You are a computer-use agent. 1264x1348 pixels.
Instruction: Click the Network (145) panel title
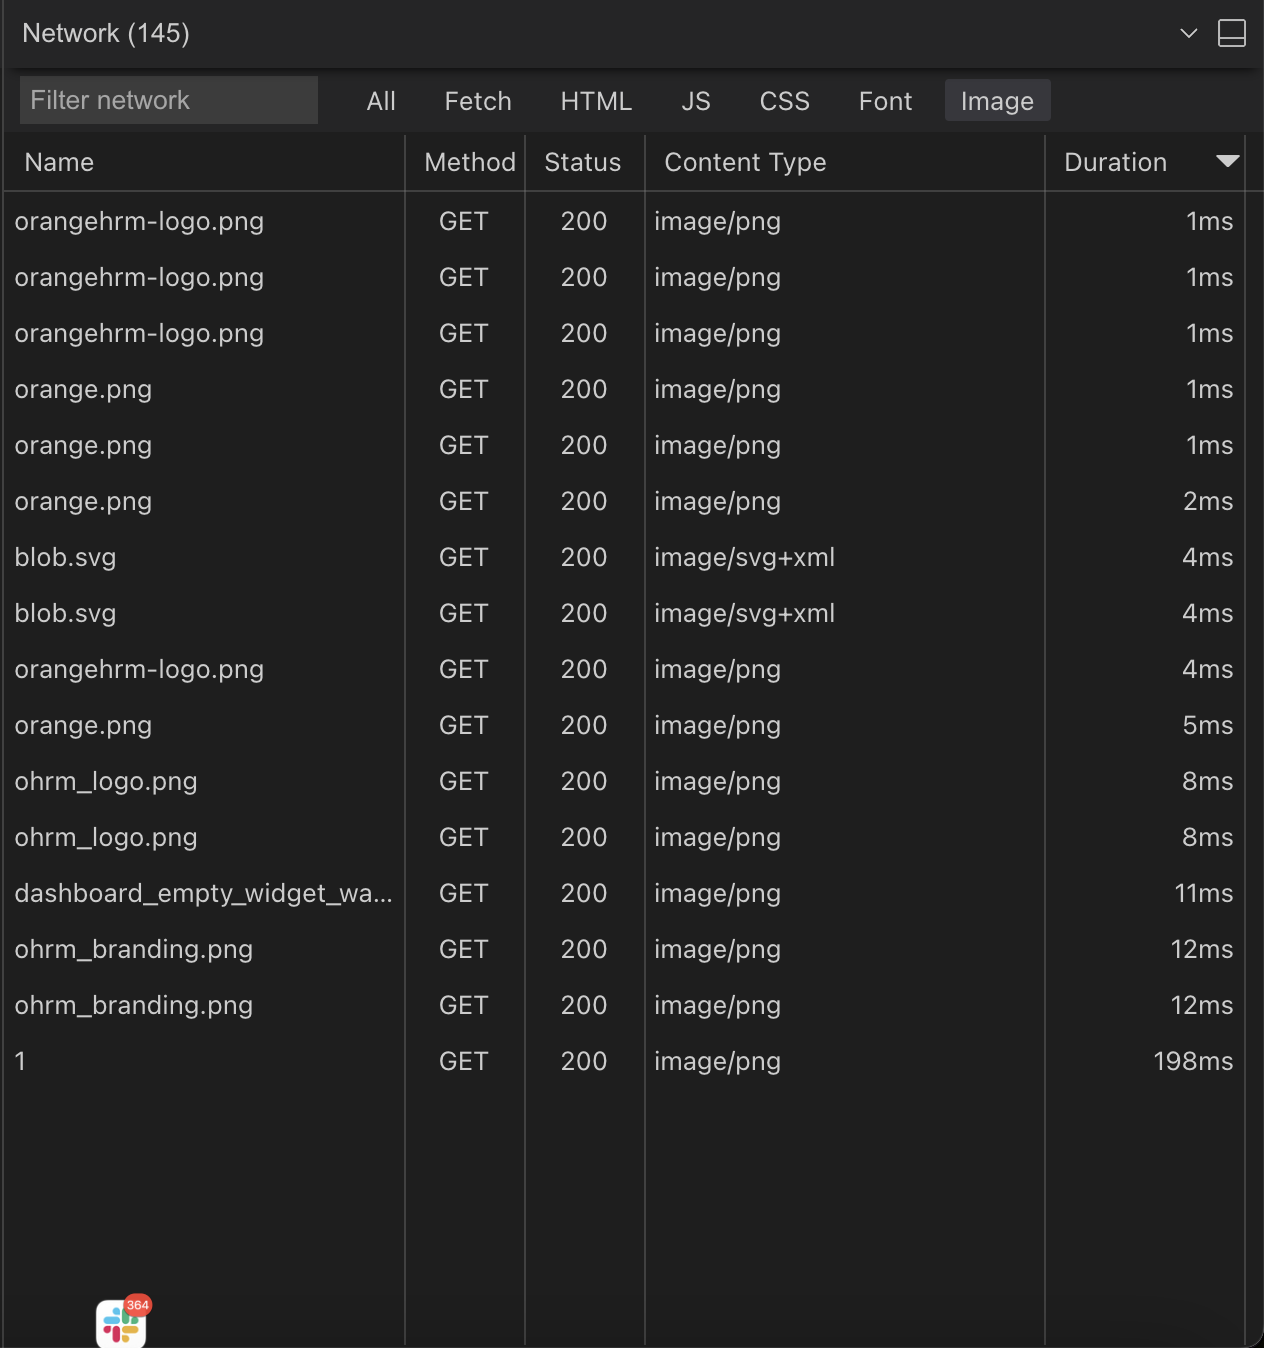(106, 33)
